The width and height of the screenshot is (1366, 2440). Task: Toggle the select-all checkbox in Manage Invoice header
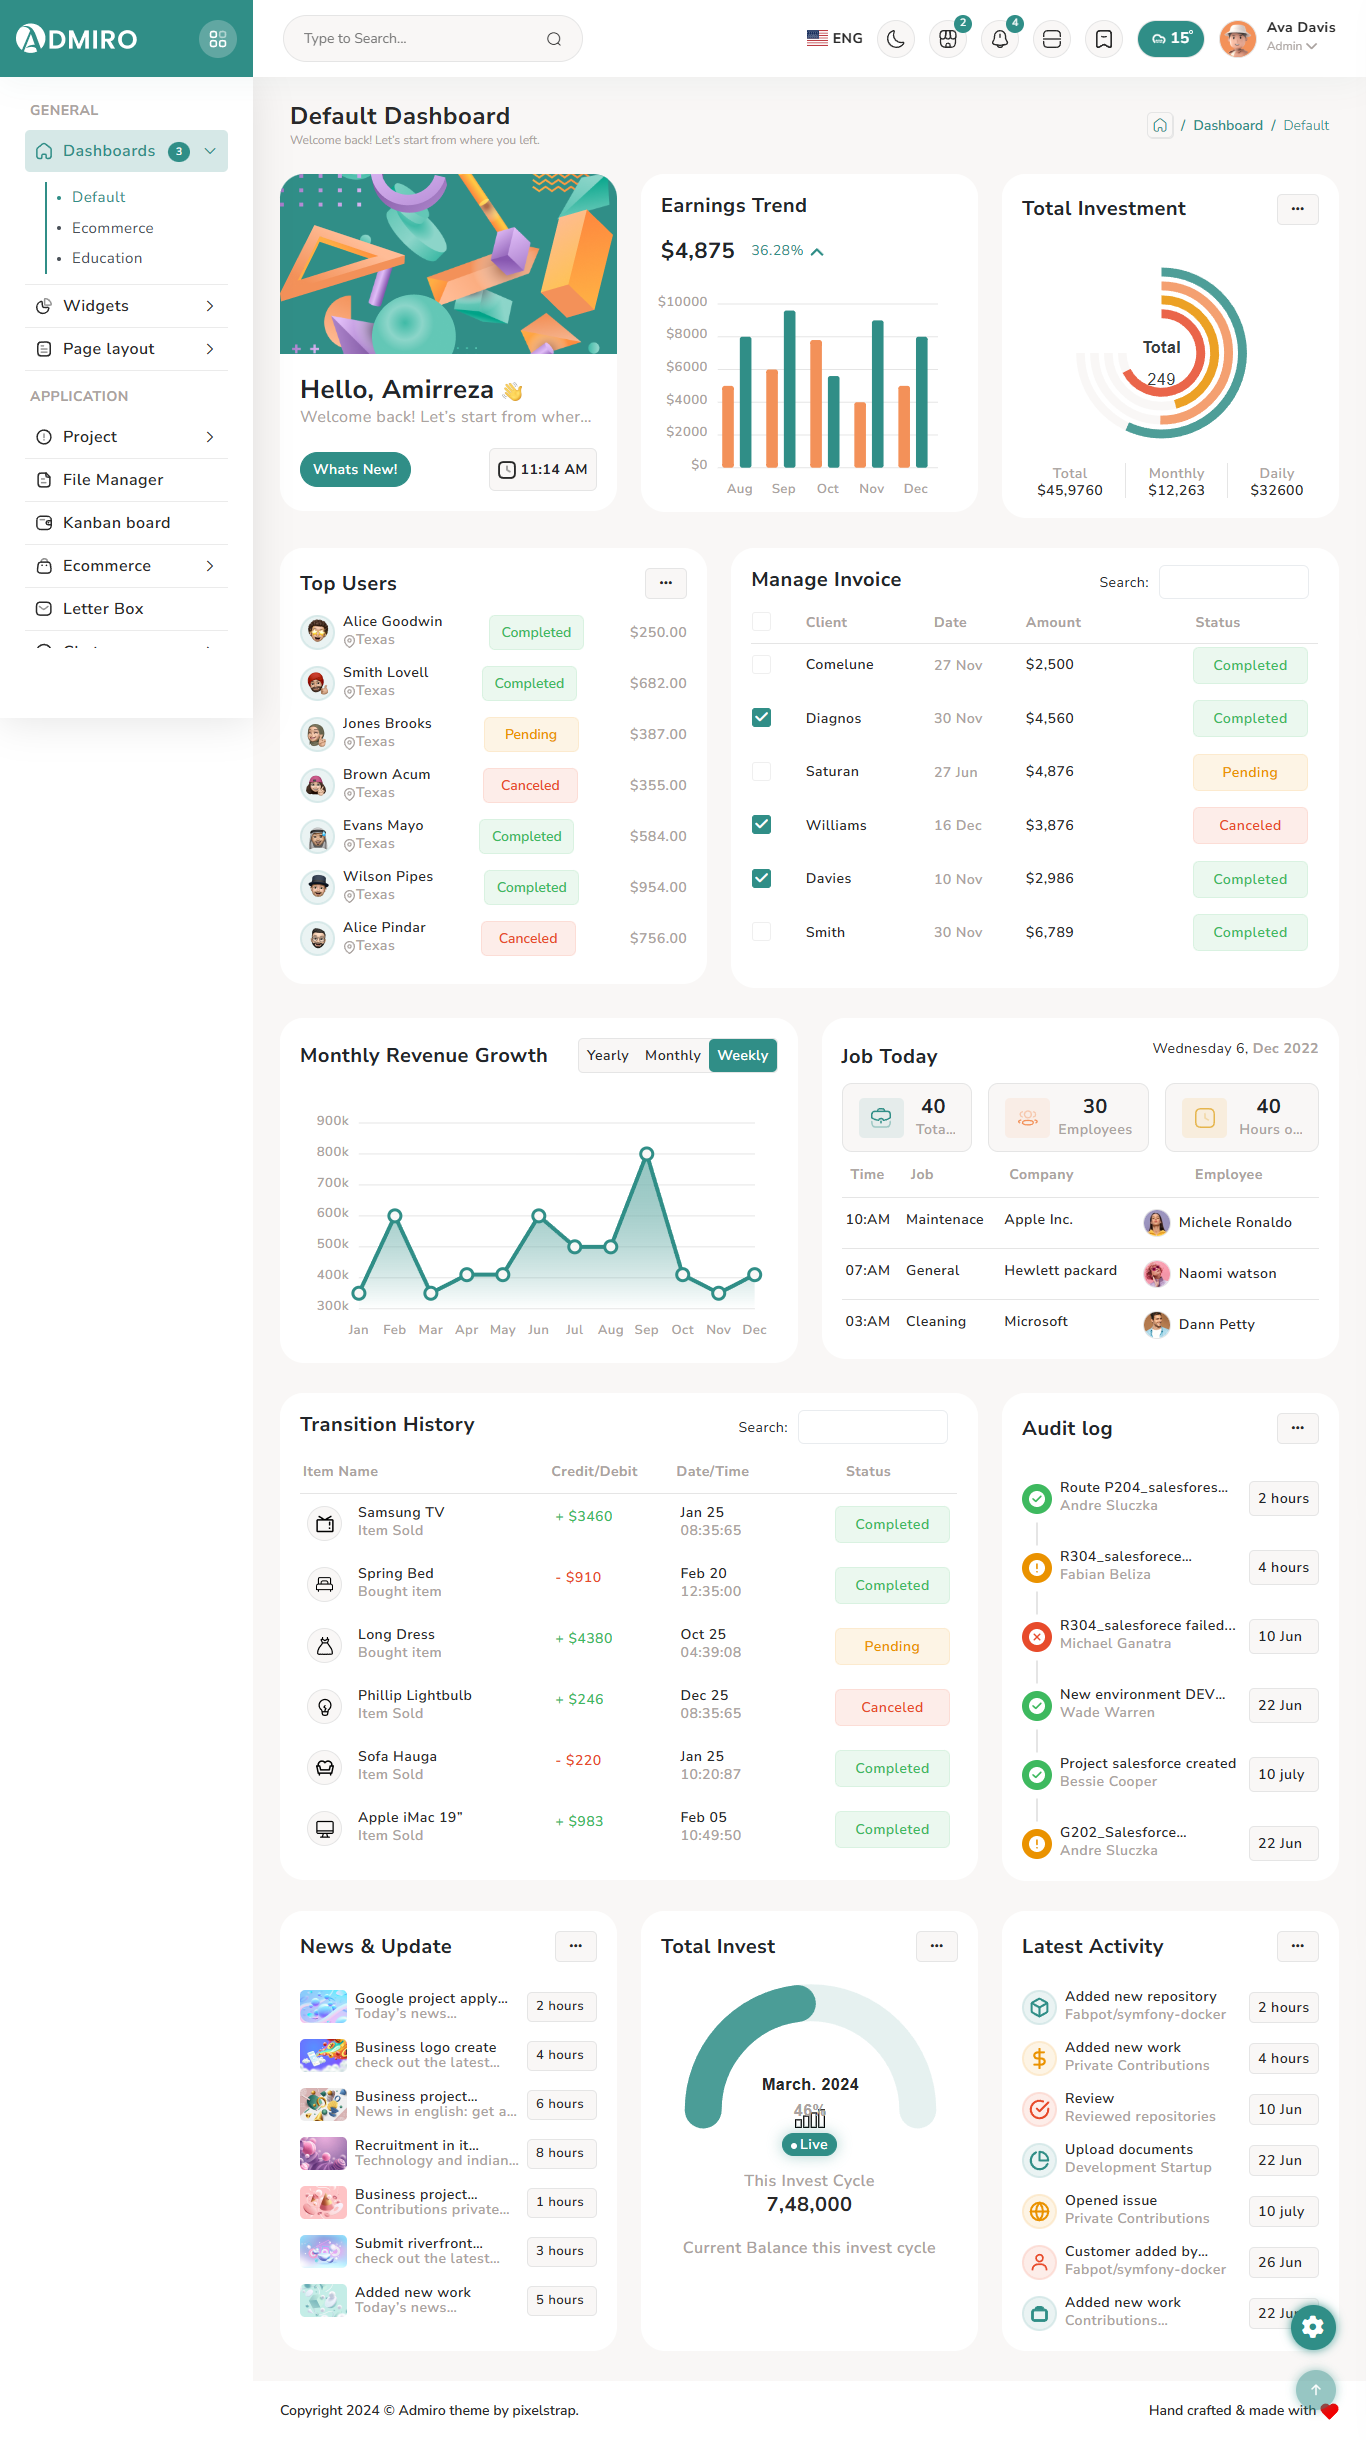pyautogui.click(x=761, y=622)
